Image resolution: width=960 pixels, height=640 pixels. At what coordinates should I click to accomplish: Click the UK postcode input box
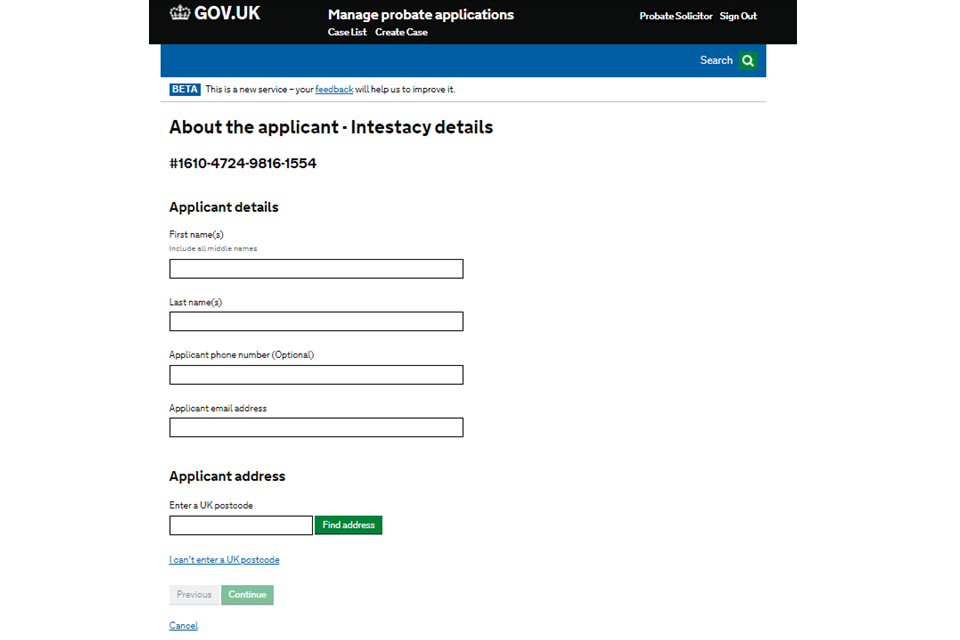click(x=241, y=526)
